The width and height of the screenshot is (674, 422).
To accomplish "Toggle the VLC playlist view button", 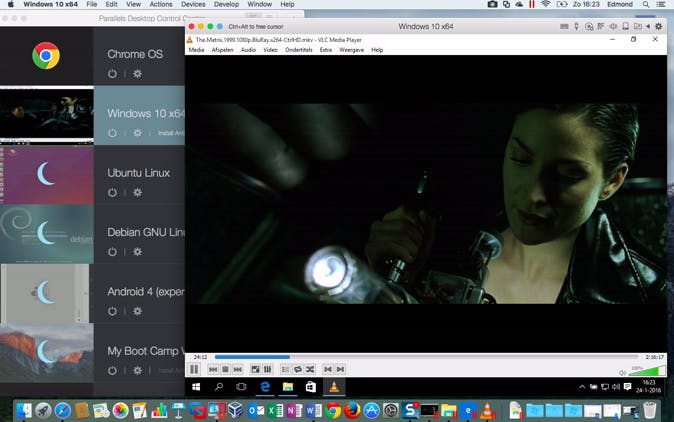I will [x=285, y=369].
